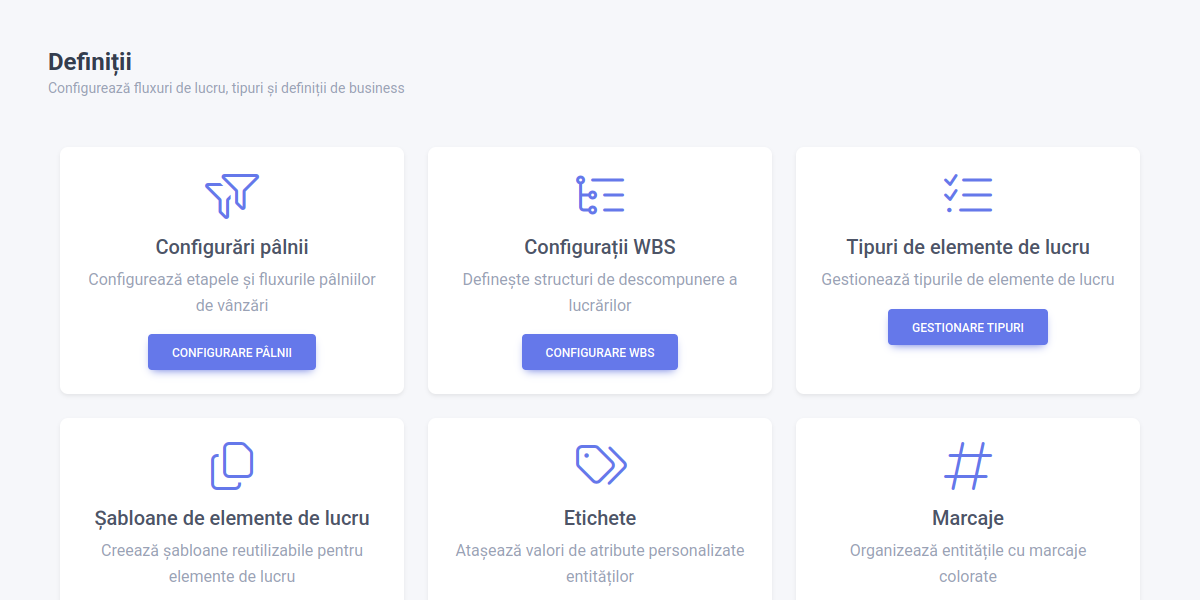Select the Configurări pâlnii card title
The height and width of the screenshot is (600, 1200).
click(x=232, y=247)
